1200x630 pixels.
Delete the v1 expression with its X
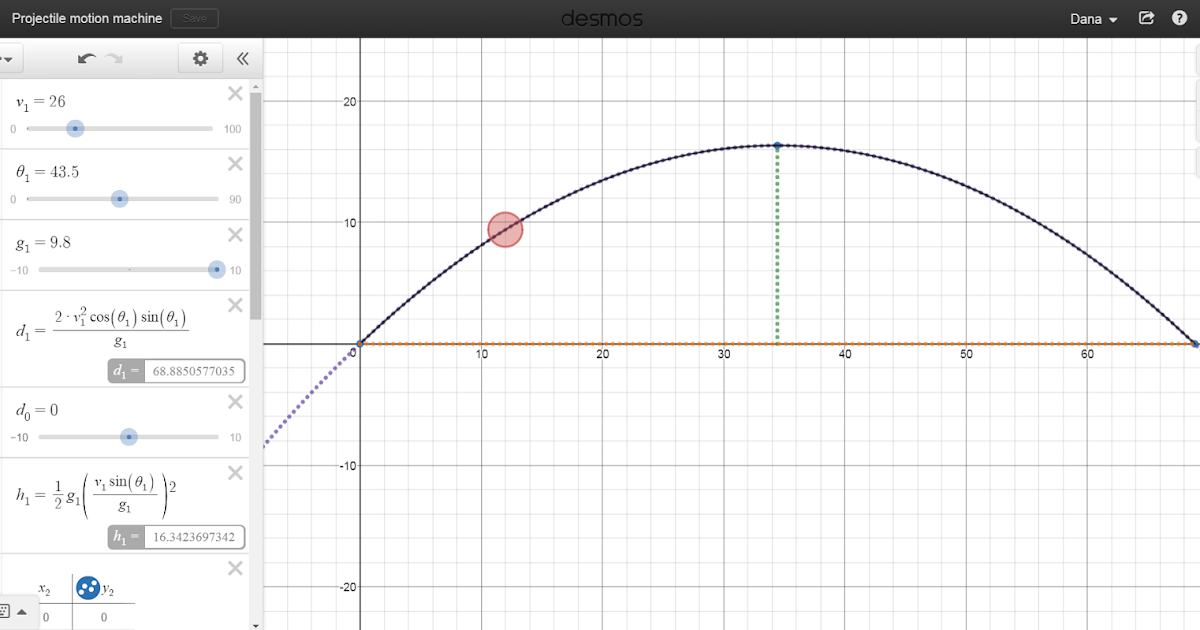click(x=234, y=93)
